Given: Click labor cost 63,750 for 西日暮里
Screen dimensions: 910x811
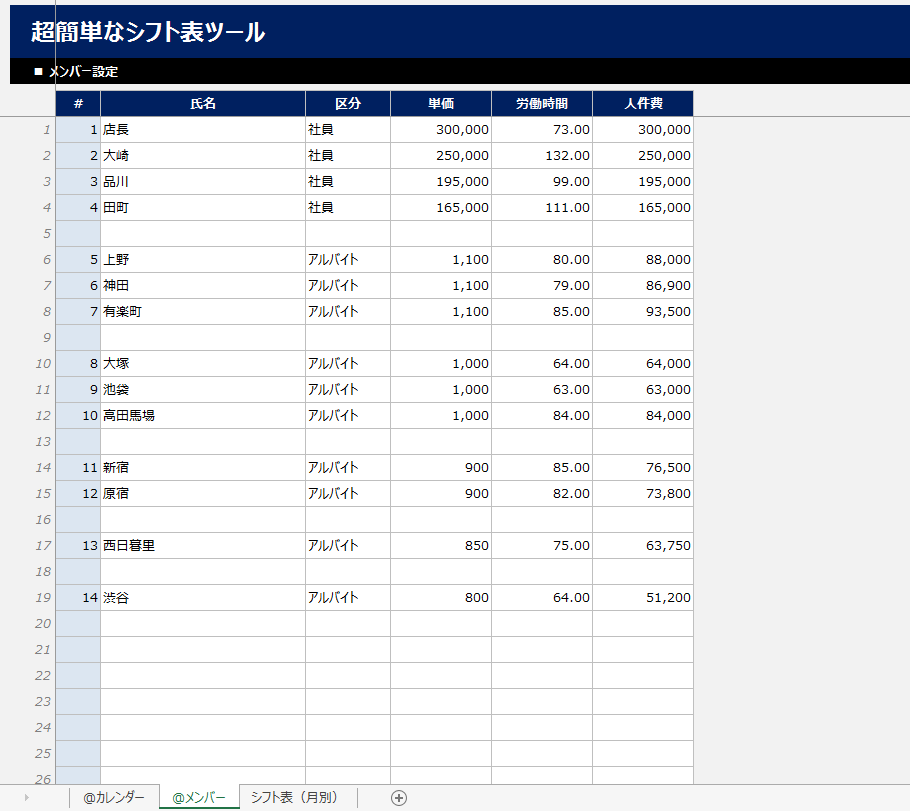Looking at the screenshot, I should tap(643, 546).
